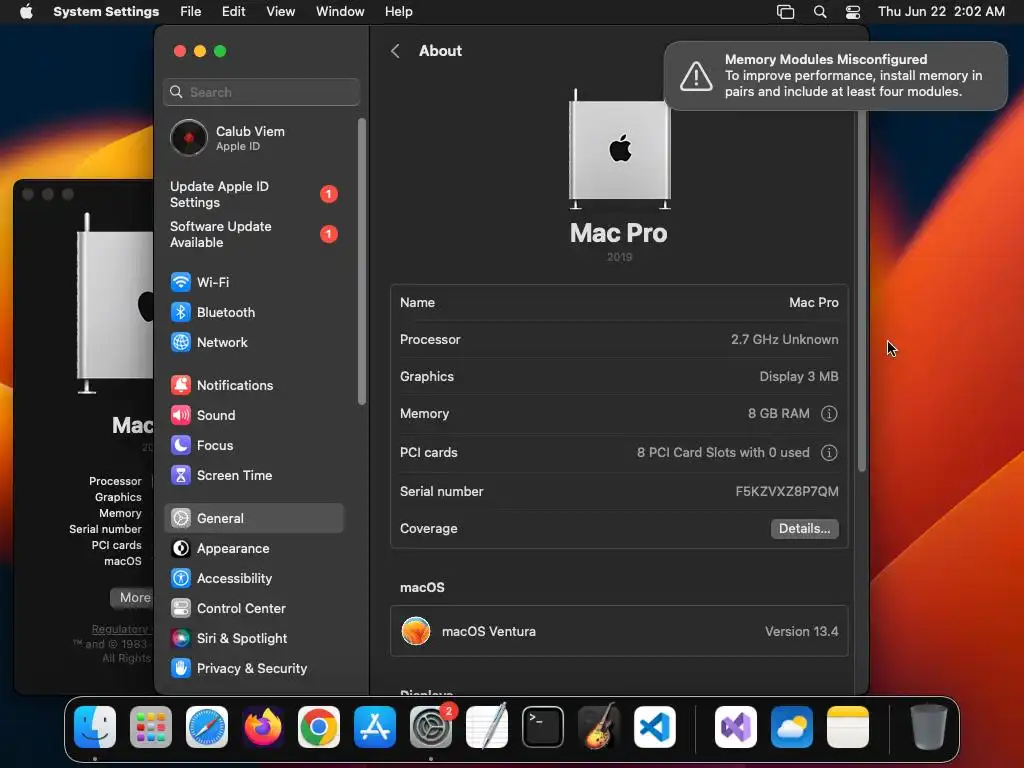Click Coverage Details button
1024x768 pixels.
[x=805, y=528]
